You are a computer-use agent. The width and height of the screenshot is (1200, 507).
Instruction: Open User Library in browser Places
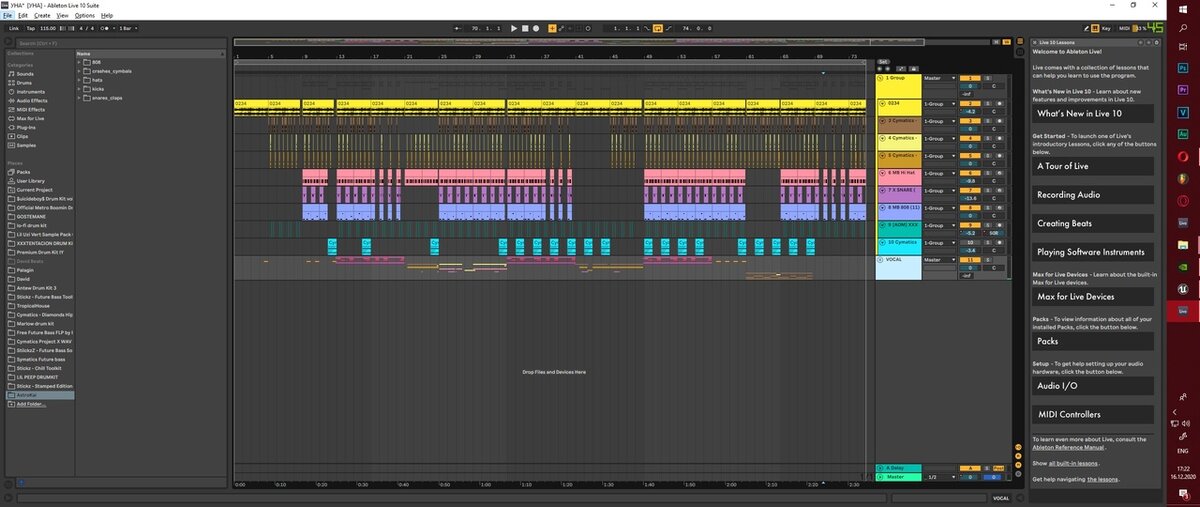[x=30, y=181]
